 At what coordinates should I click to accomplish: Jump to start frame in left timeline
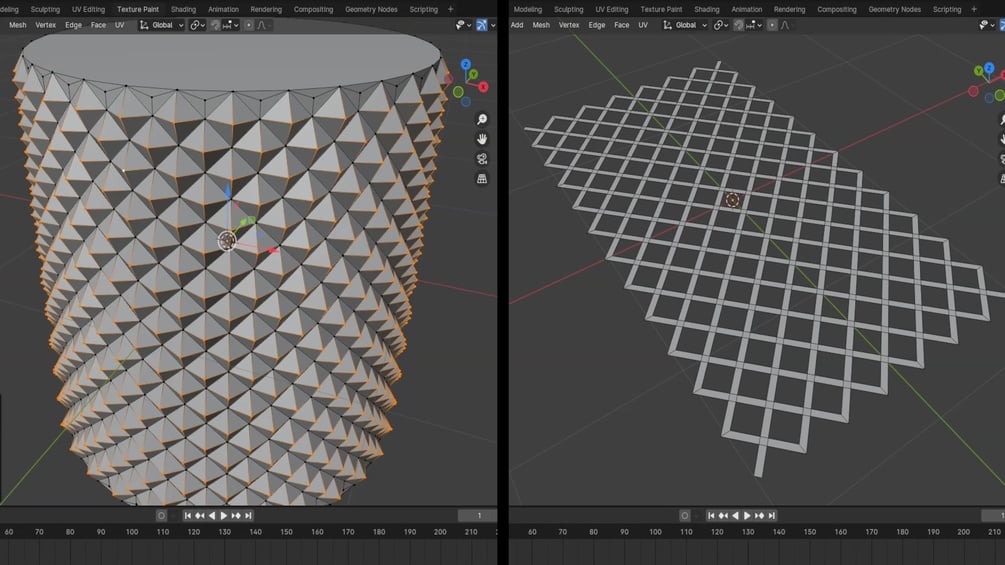point(188,516)
